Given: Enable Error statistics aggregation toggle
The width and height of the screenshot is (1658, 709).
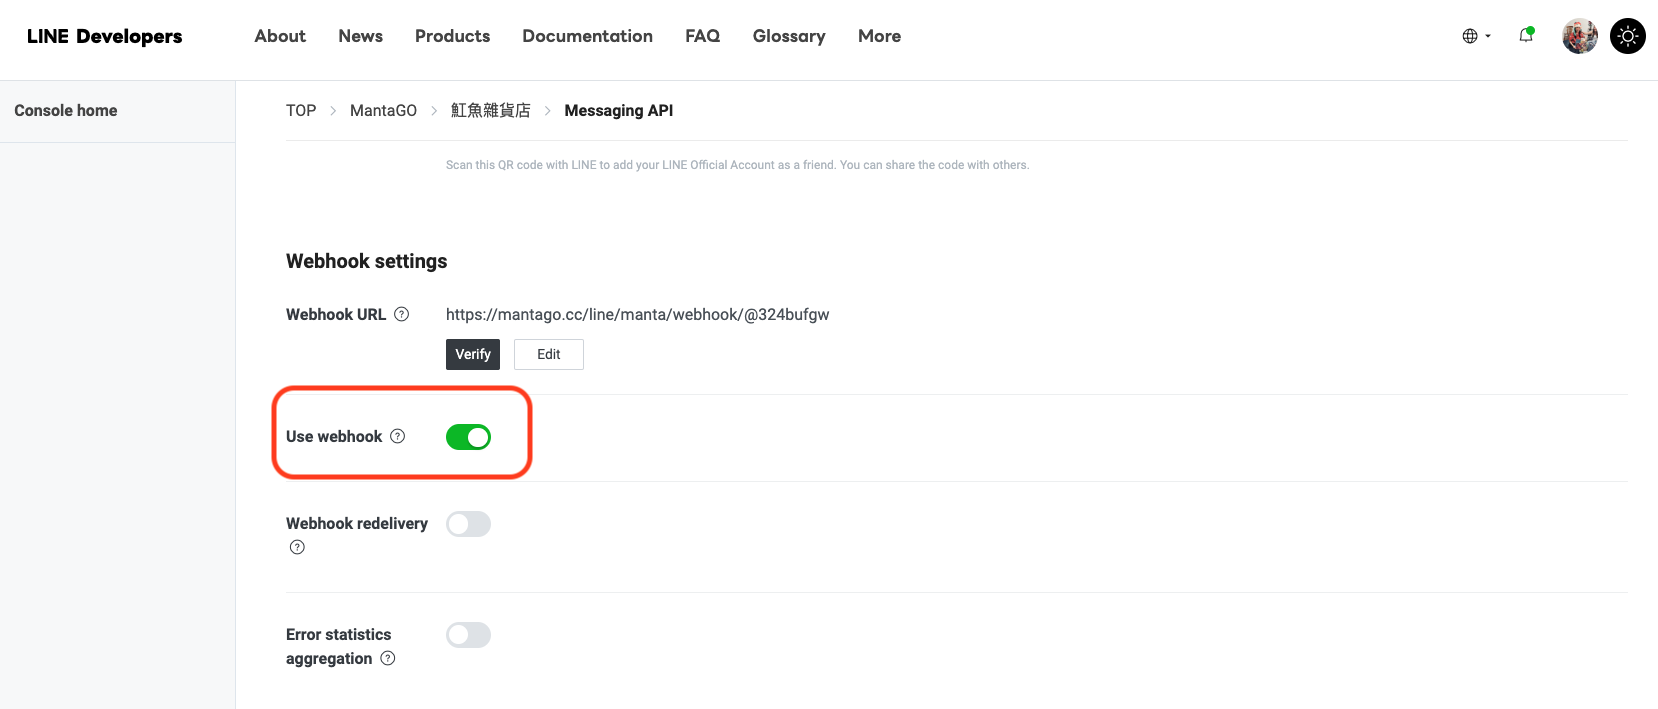Looking at the screenshot, I should [x=468, y=635].
